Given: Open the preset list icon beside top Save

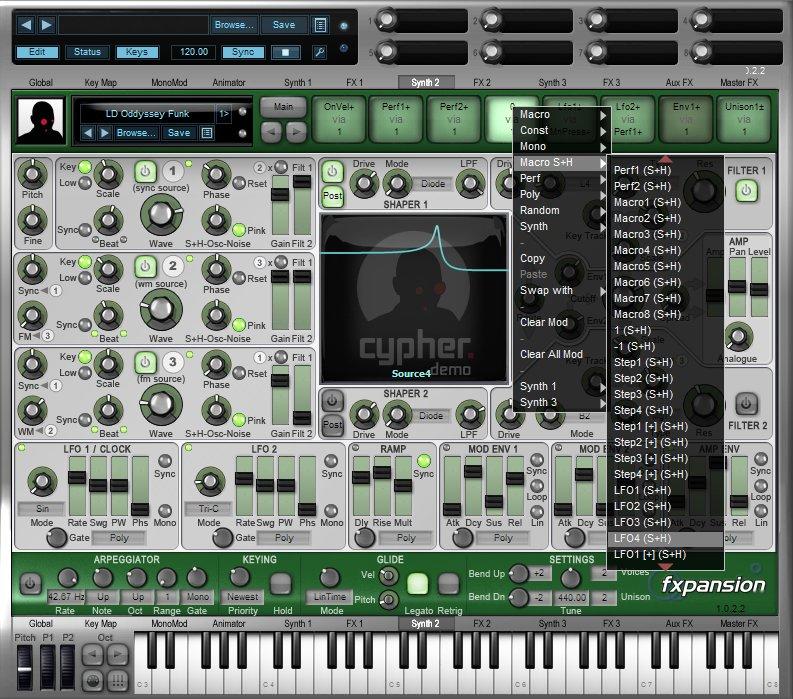Looking at the screenshot, I should coord(320,25).
